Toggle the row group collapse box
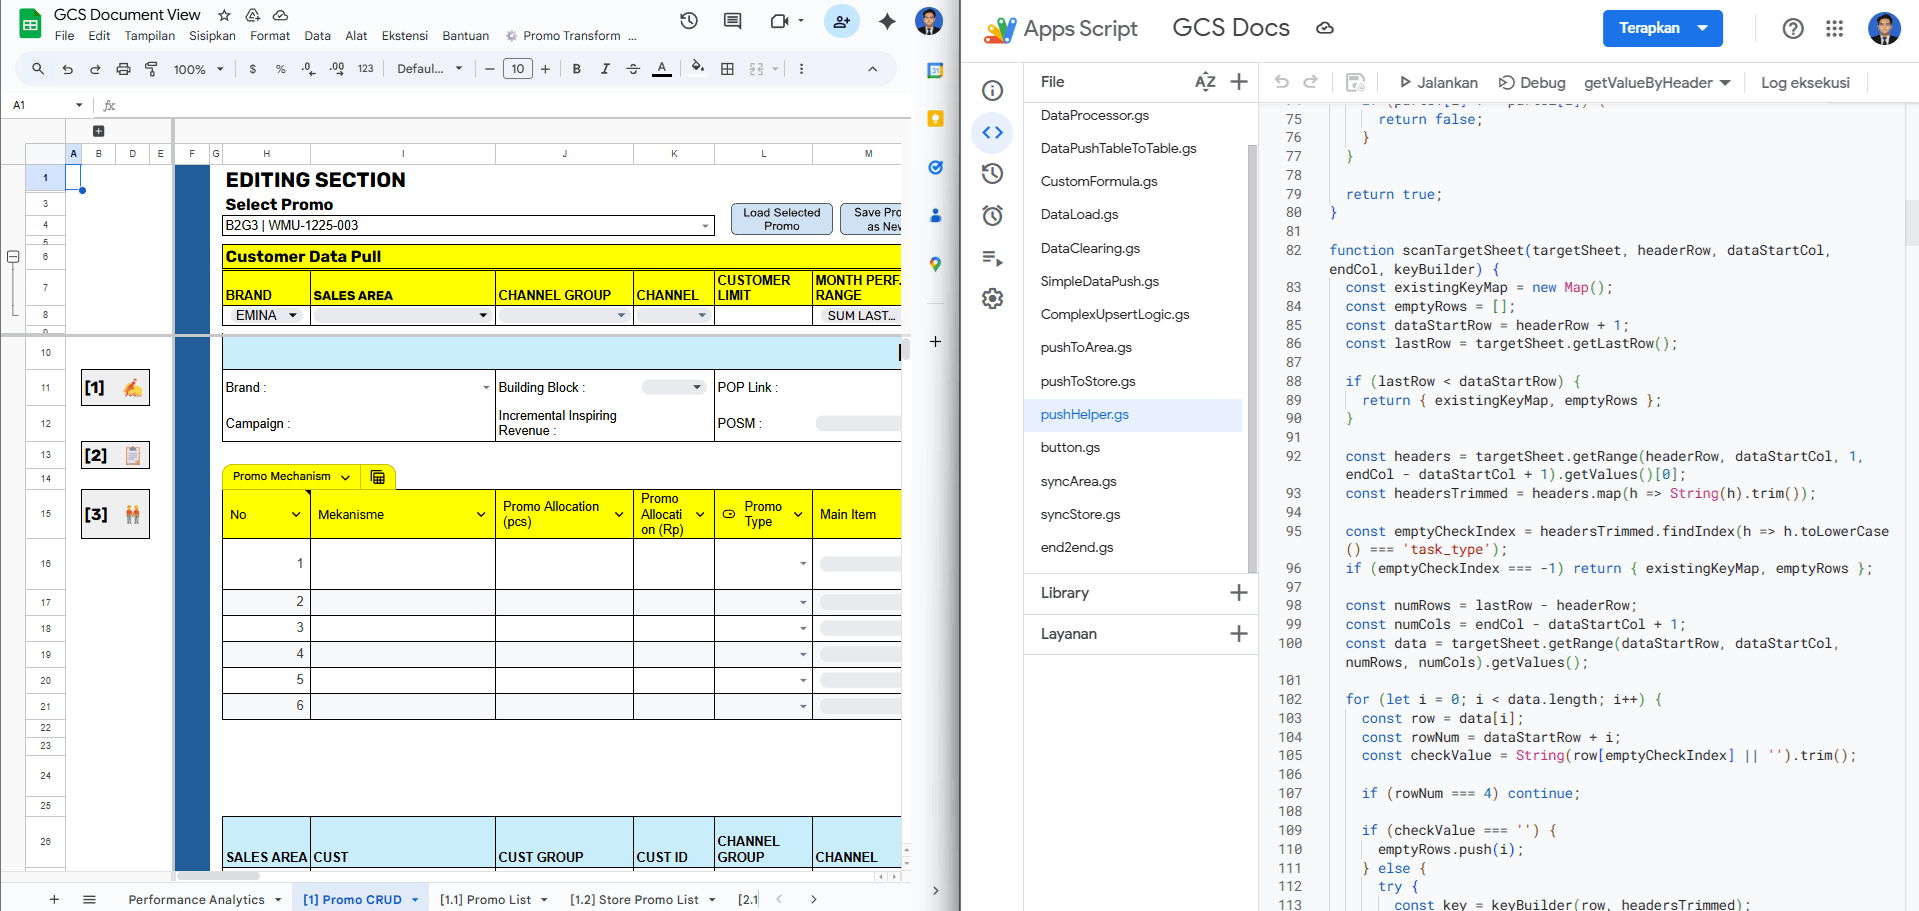This screenshot has width=1919, height=911. (x=13, y=257)
